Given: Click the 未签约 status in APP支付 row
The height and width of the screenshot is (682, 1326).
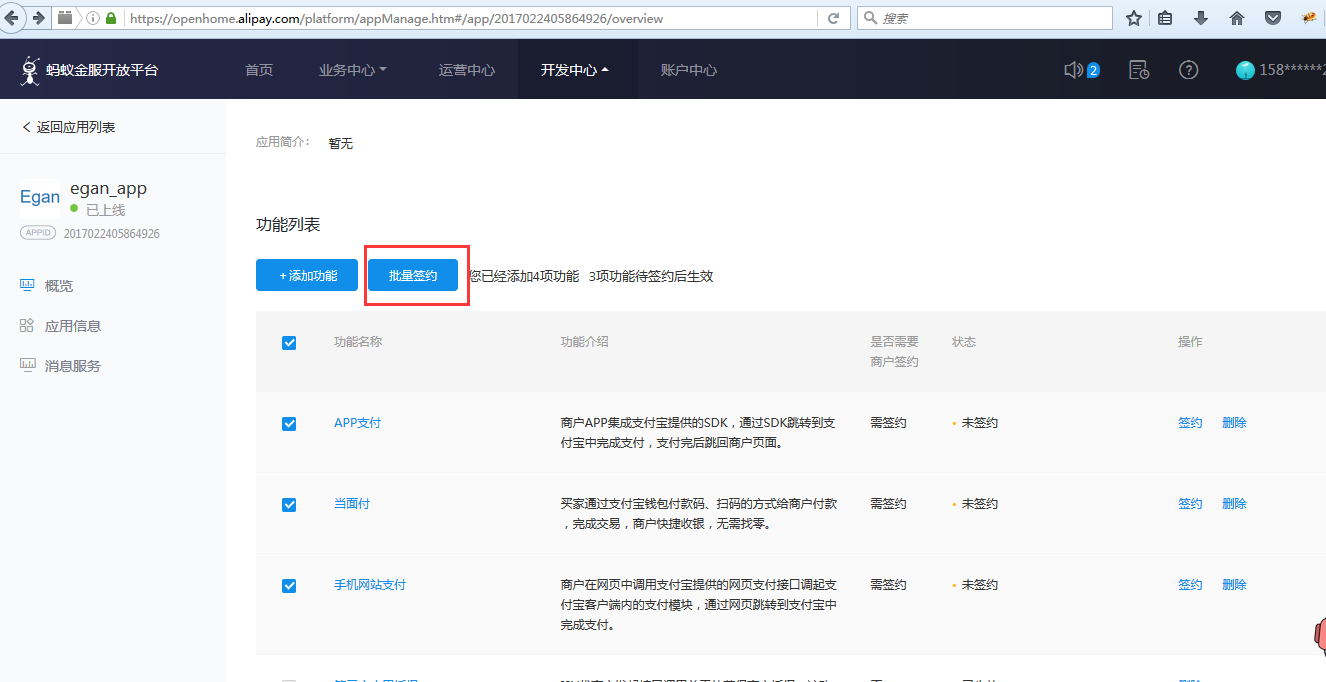Looking at the screenshot, I should [979, 423].
